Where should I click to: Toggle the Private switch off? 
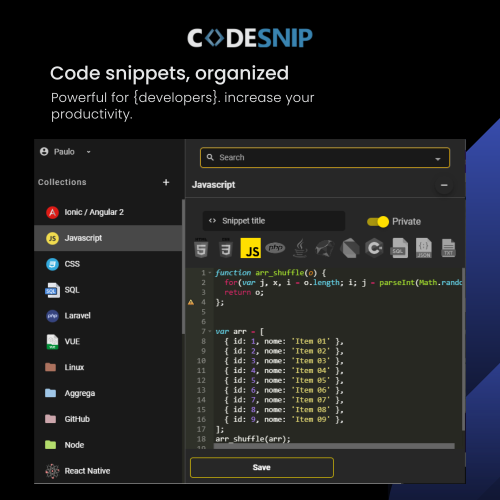click(378, 222)
